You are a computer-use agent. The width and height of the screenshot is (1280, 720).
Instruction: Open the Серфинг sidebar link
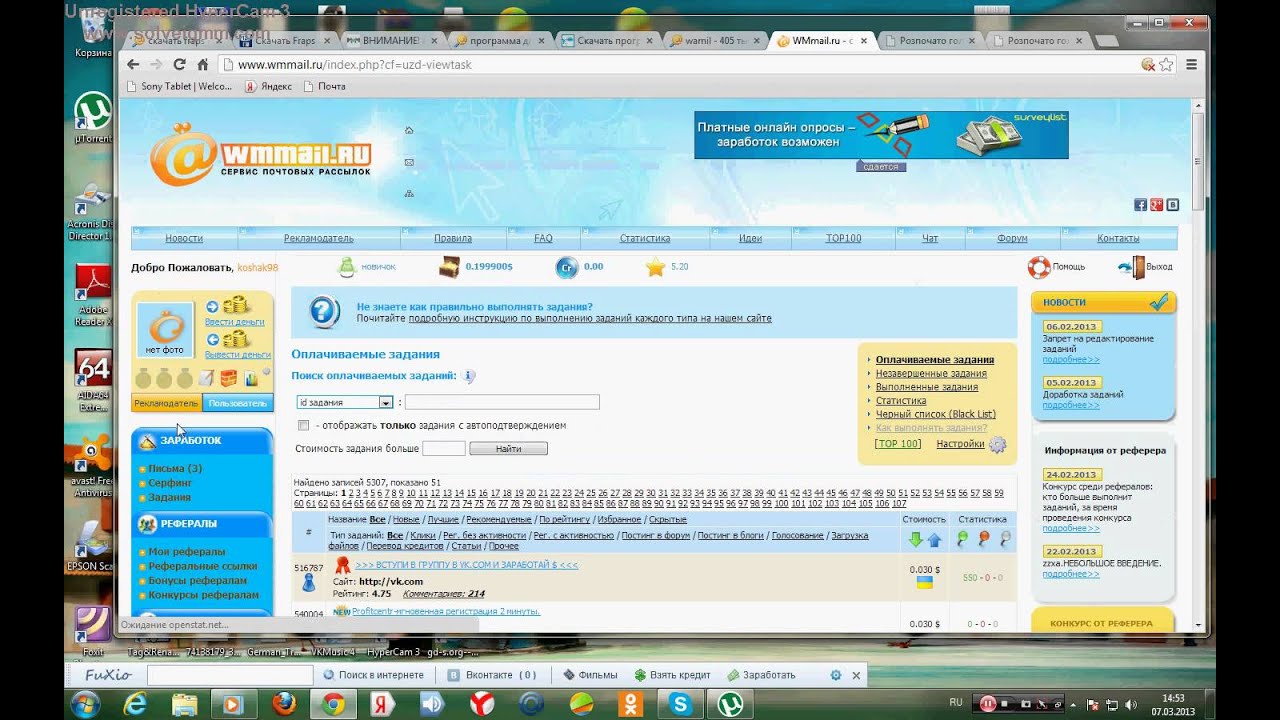pyautogui.click(x=170, y=482)
